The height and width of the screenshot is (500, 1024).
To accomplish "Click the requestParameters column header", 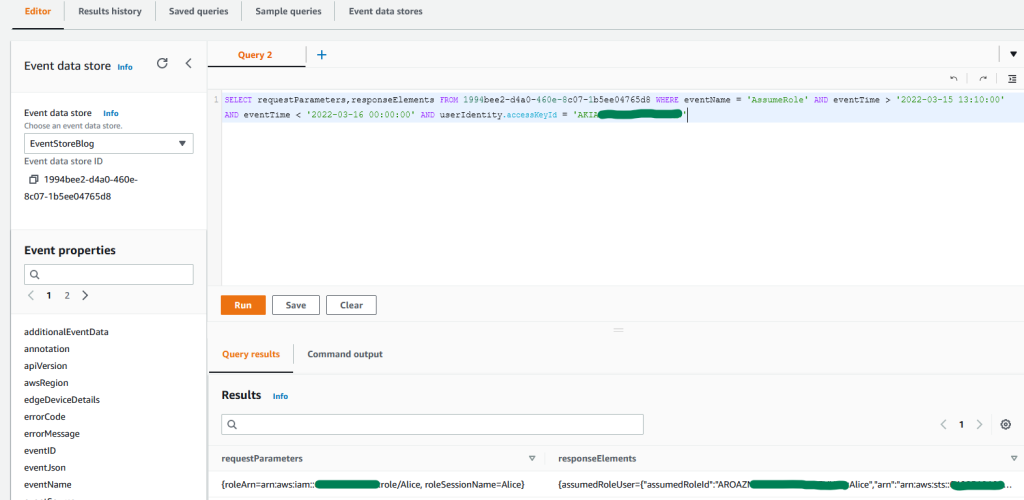I will coord(262,458).
